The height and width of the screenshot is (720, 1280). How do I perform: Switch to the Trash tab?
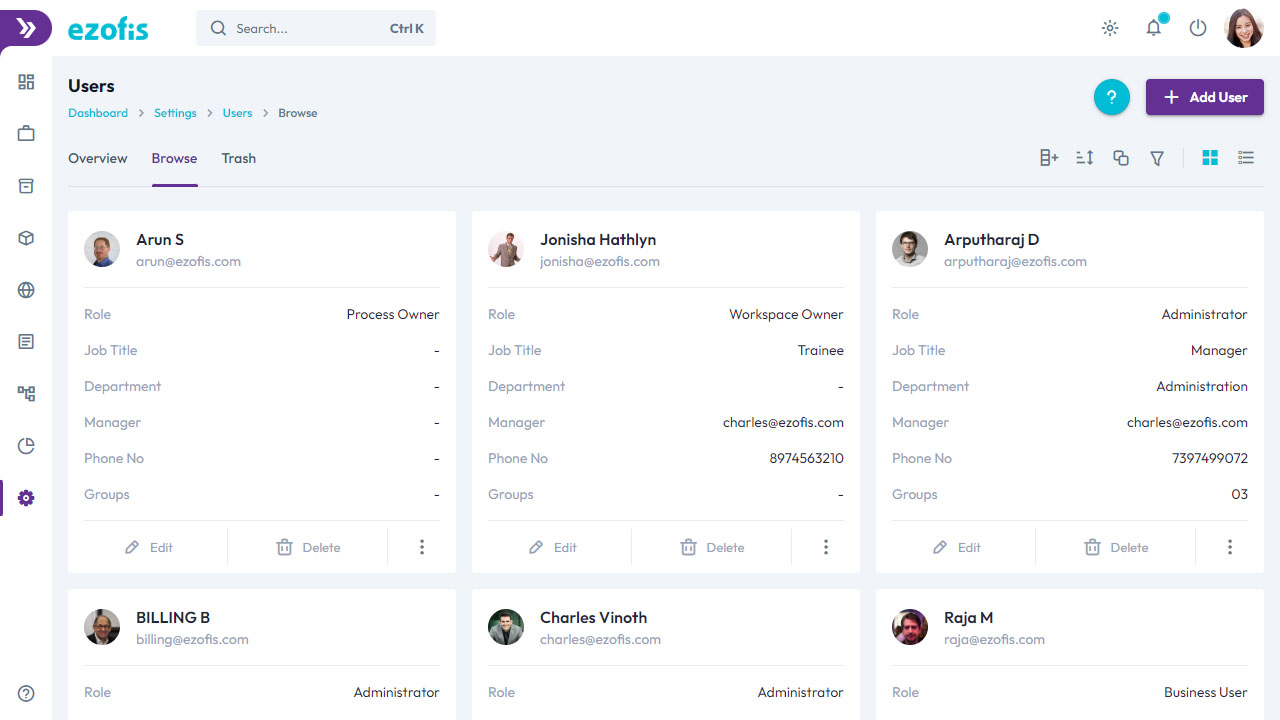tap(239, 158)
